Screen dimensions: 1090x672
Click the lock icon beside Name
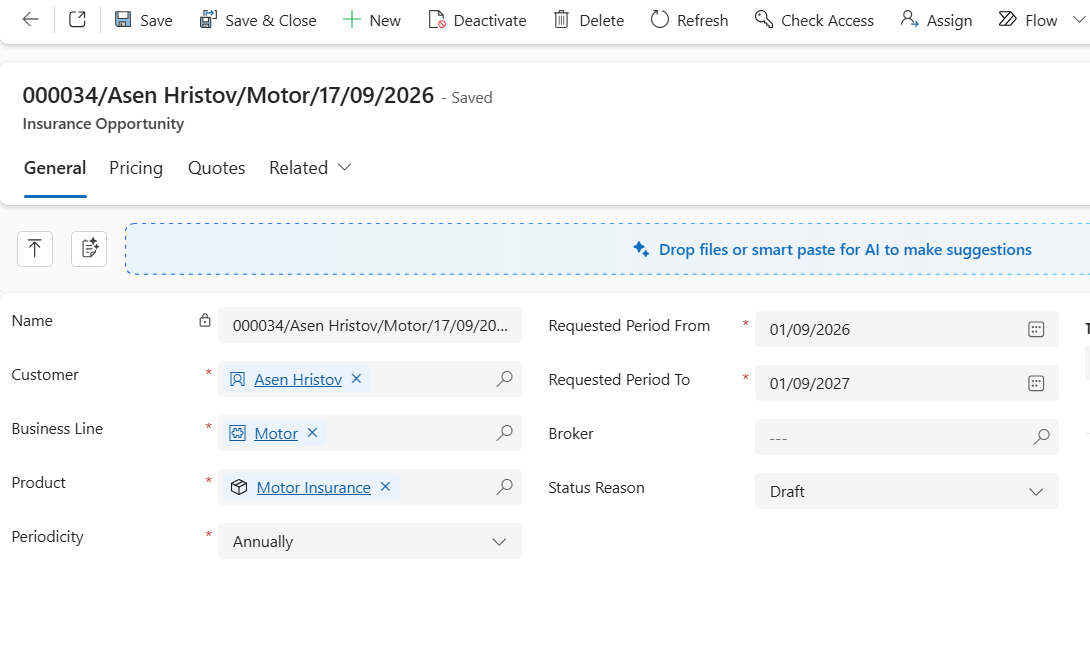(204, 320)
